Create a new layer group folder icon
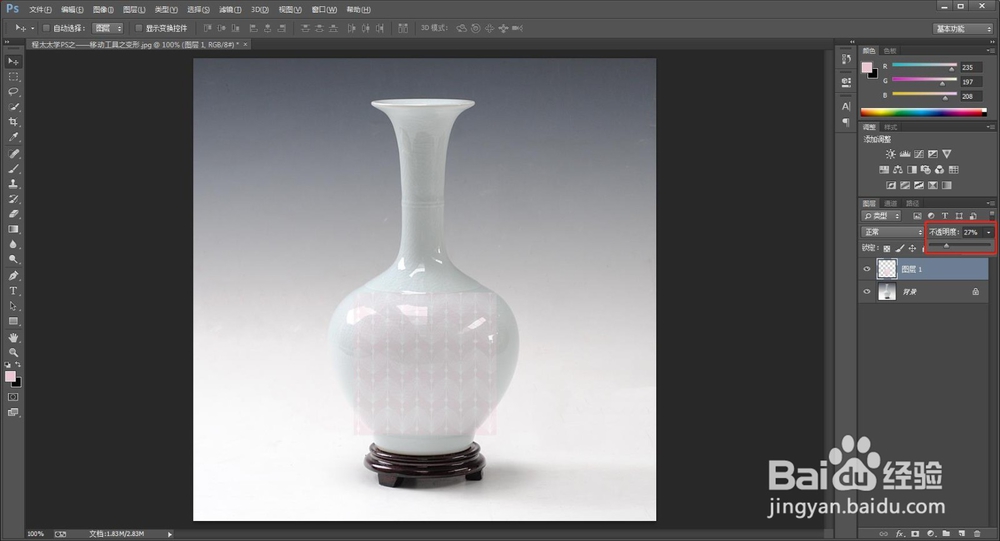 (946, 534)
